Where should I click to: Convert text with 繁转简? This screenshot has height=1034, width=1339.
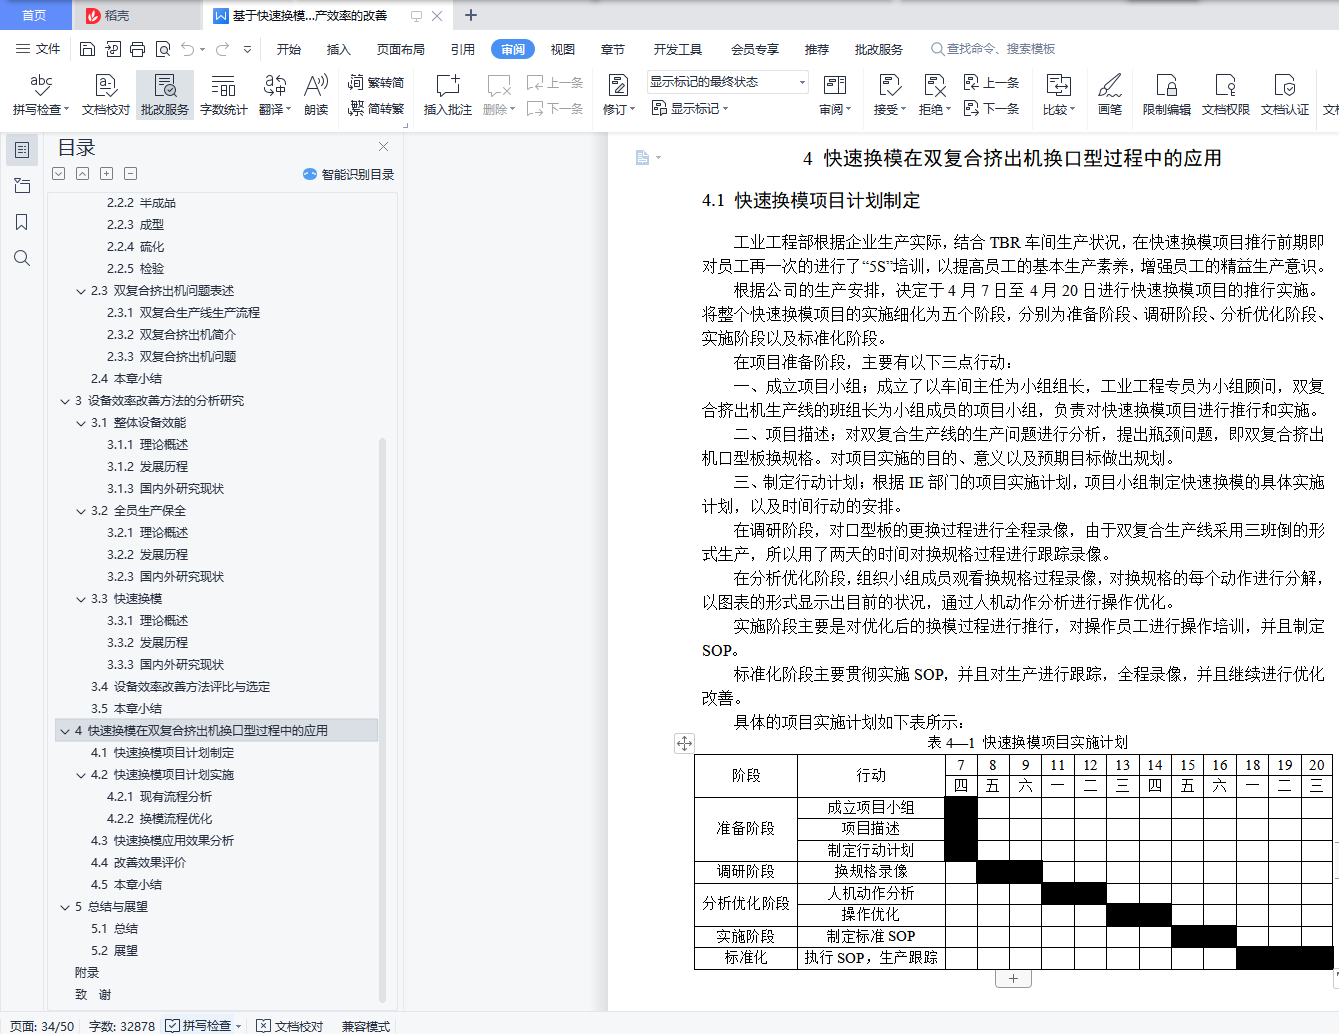tap(376, 83)
